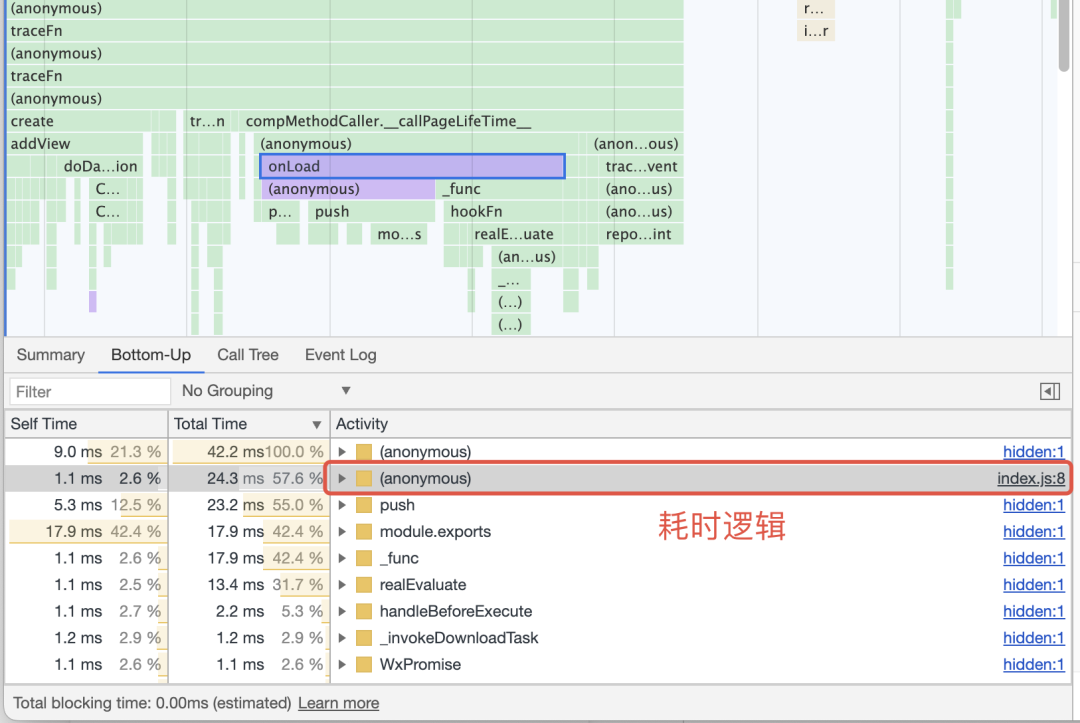
Task: Expand the realEvaluate activity row
Action: click(x=342, y=585)
